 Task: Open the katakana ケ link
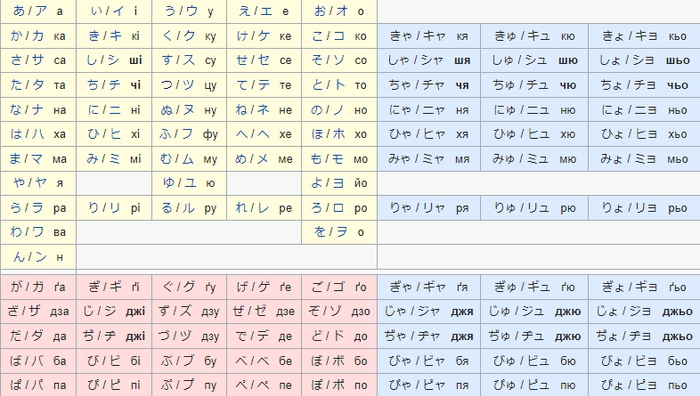(264, 35)
